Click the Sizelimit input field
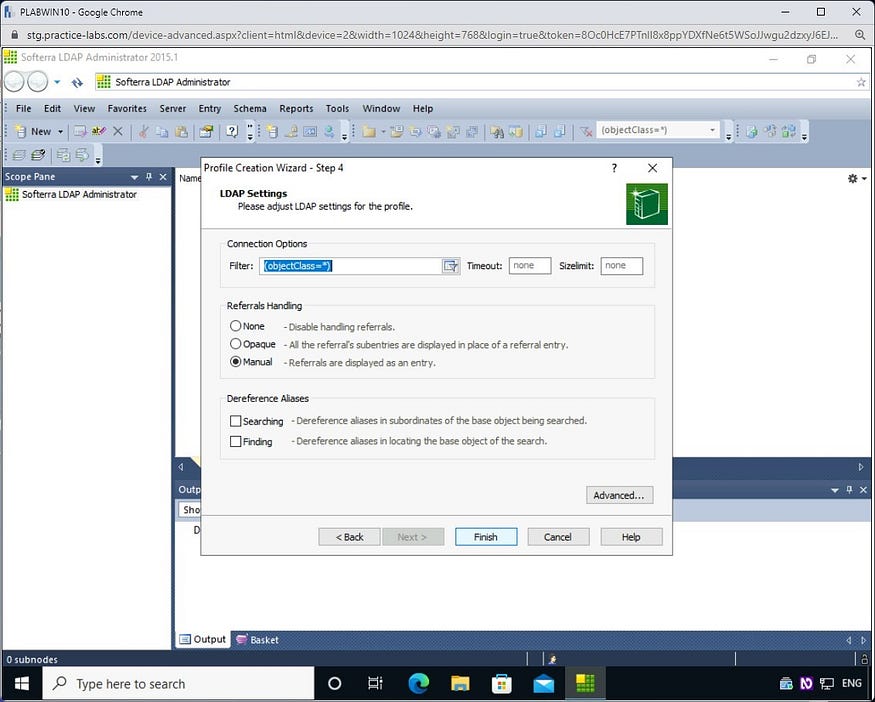 coord(622,266)
